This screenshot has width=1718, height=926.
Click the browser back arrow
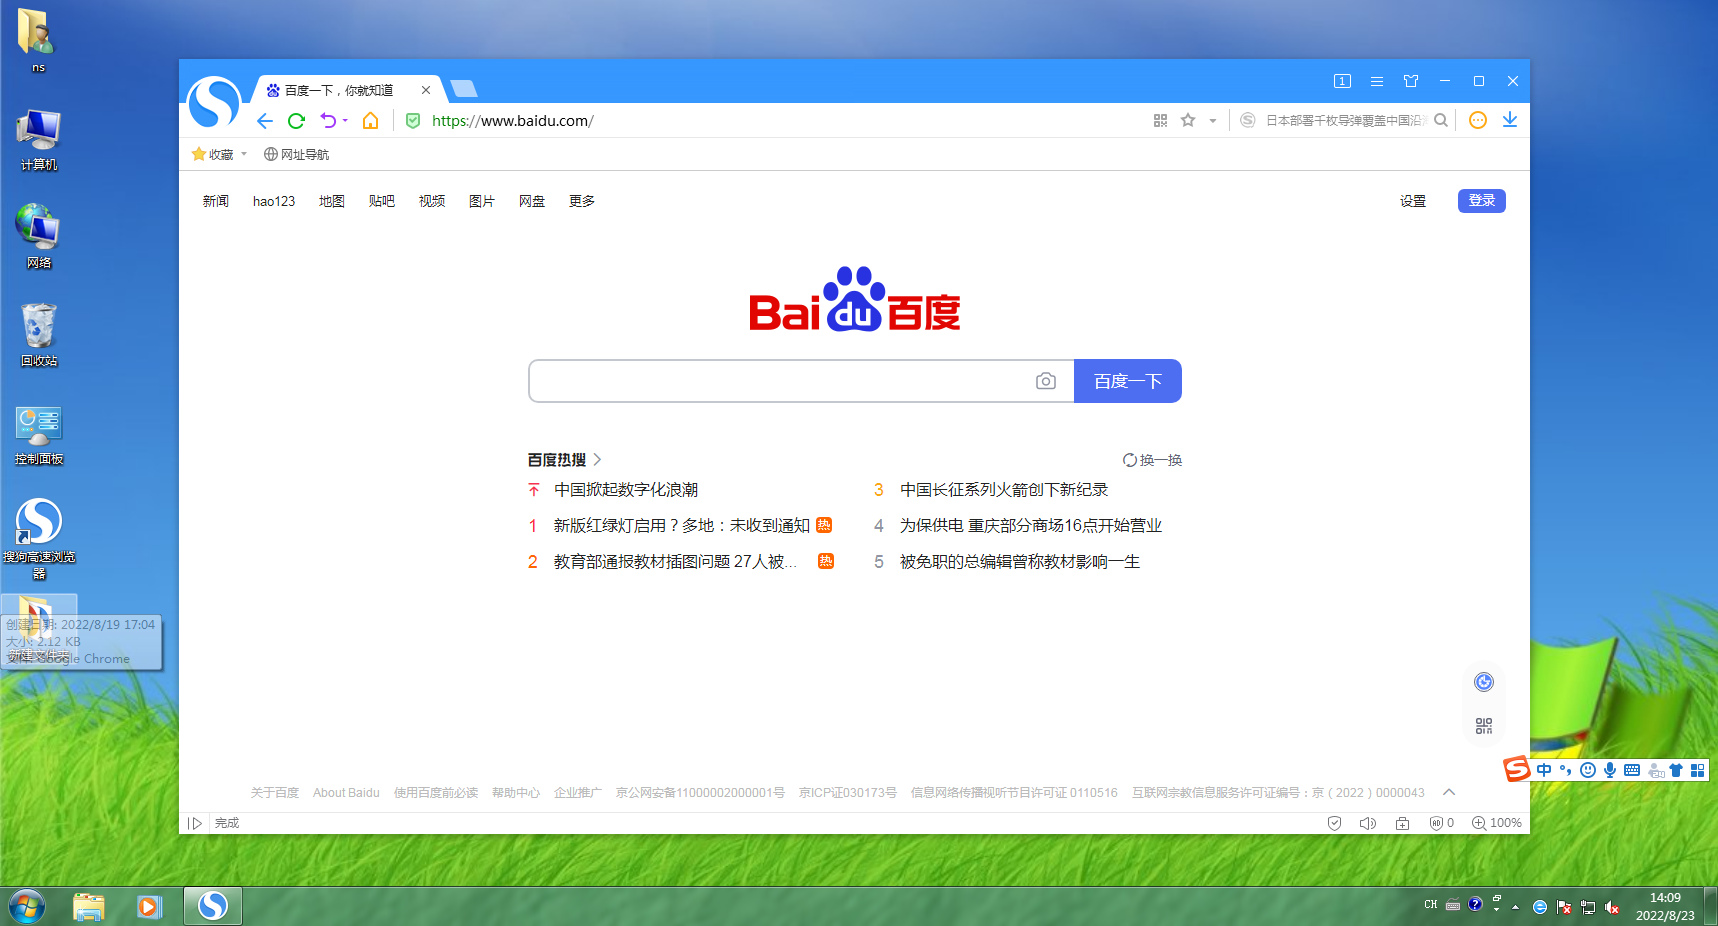point(265,121)
